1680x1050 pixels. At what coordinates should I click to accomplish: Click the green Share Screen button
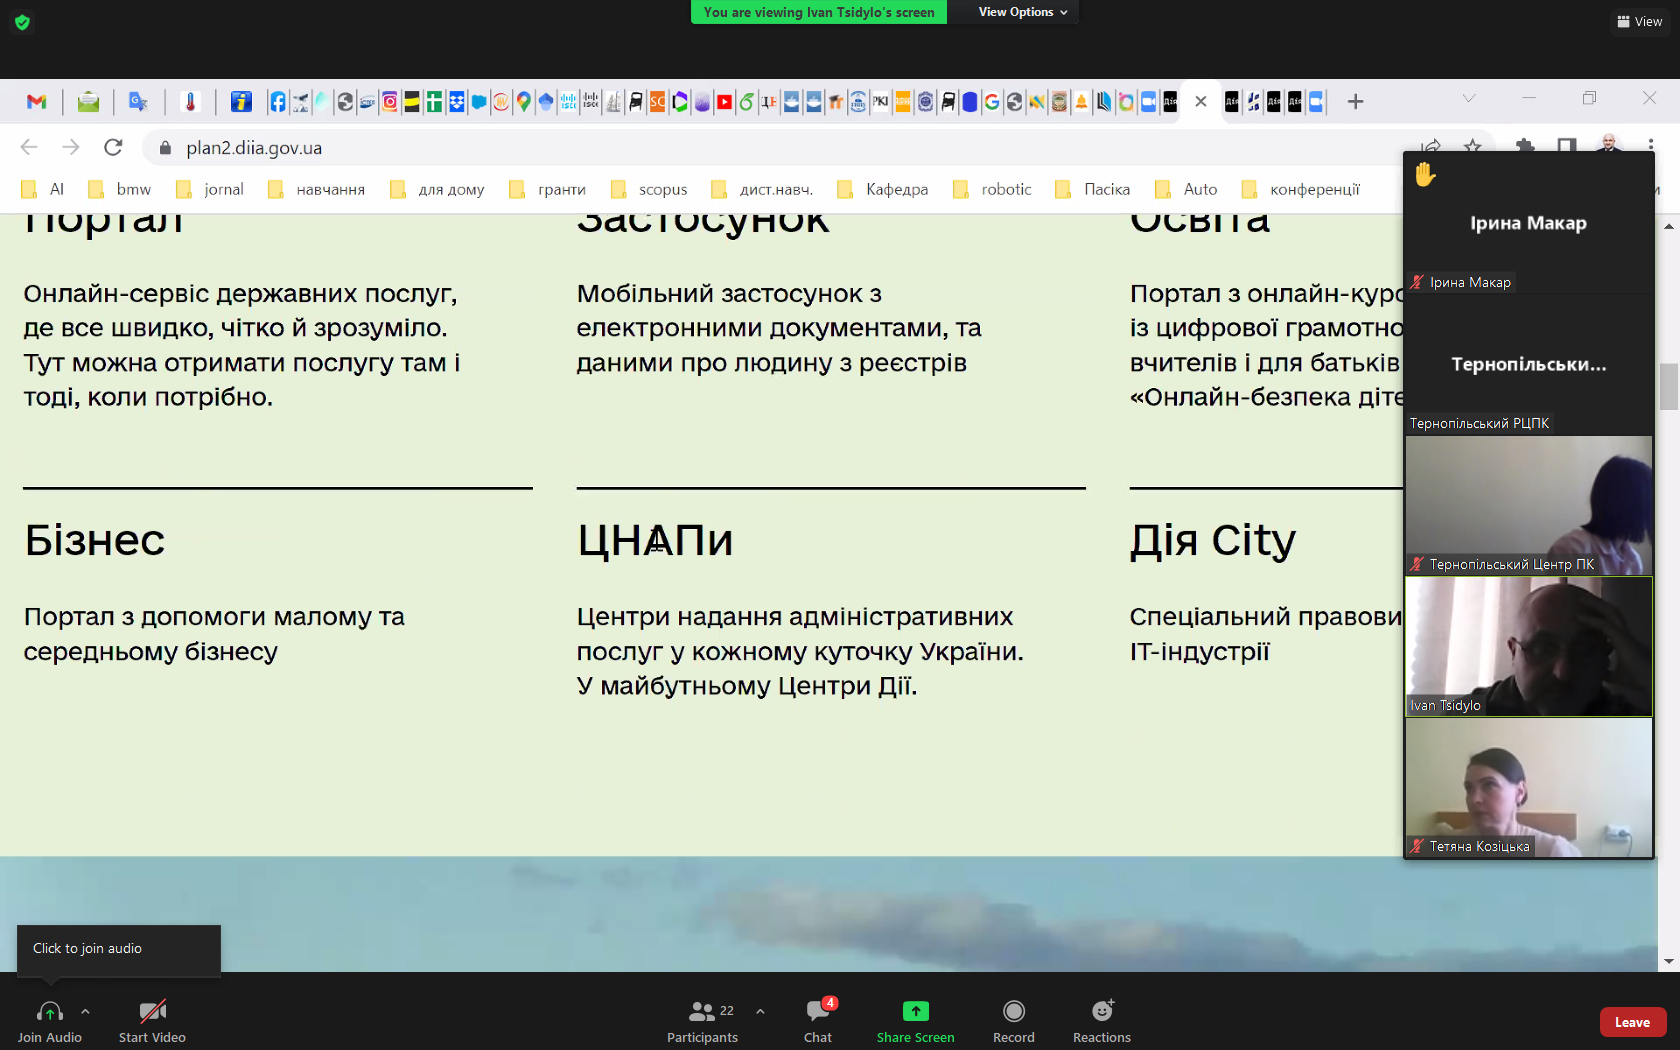tap(916, 1021)
